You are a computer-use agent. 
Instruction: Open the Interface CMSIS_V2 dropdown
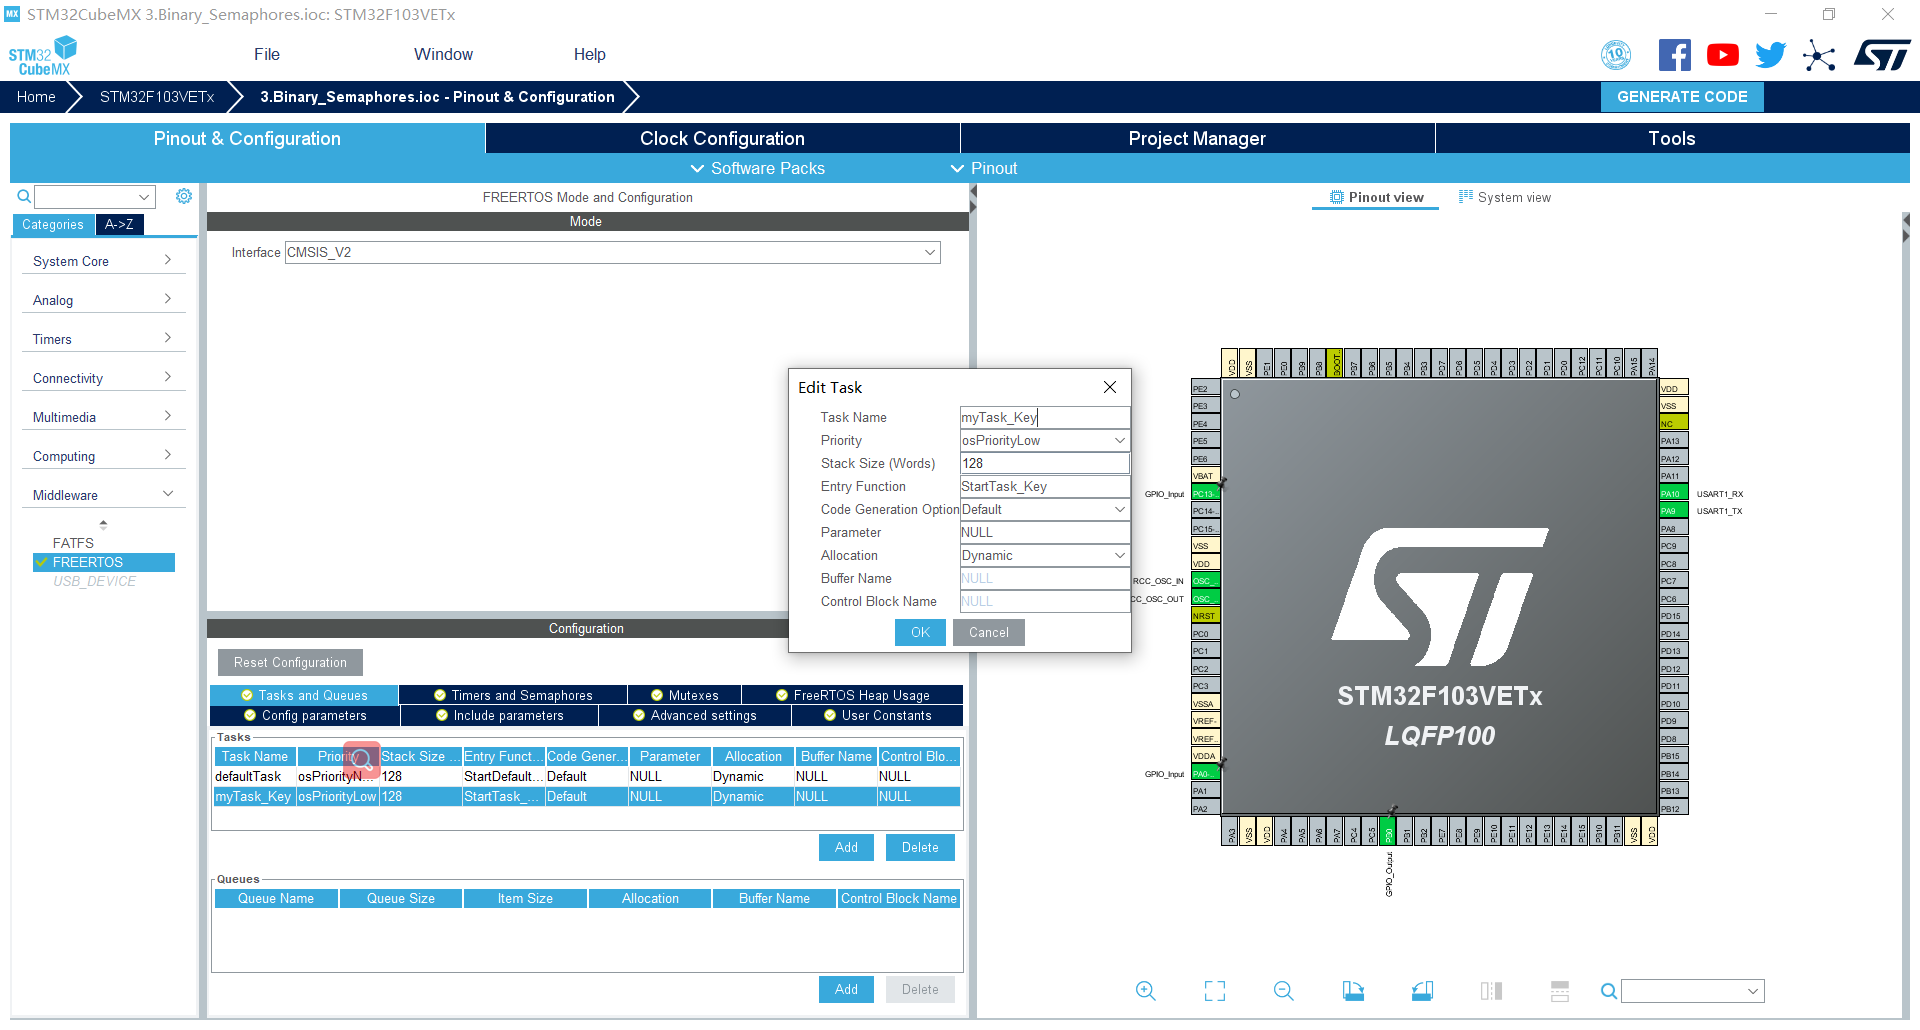pos(930,252)
